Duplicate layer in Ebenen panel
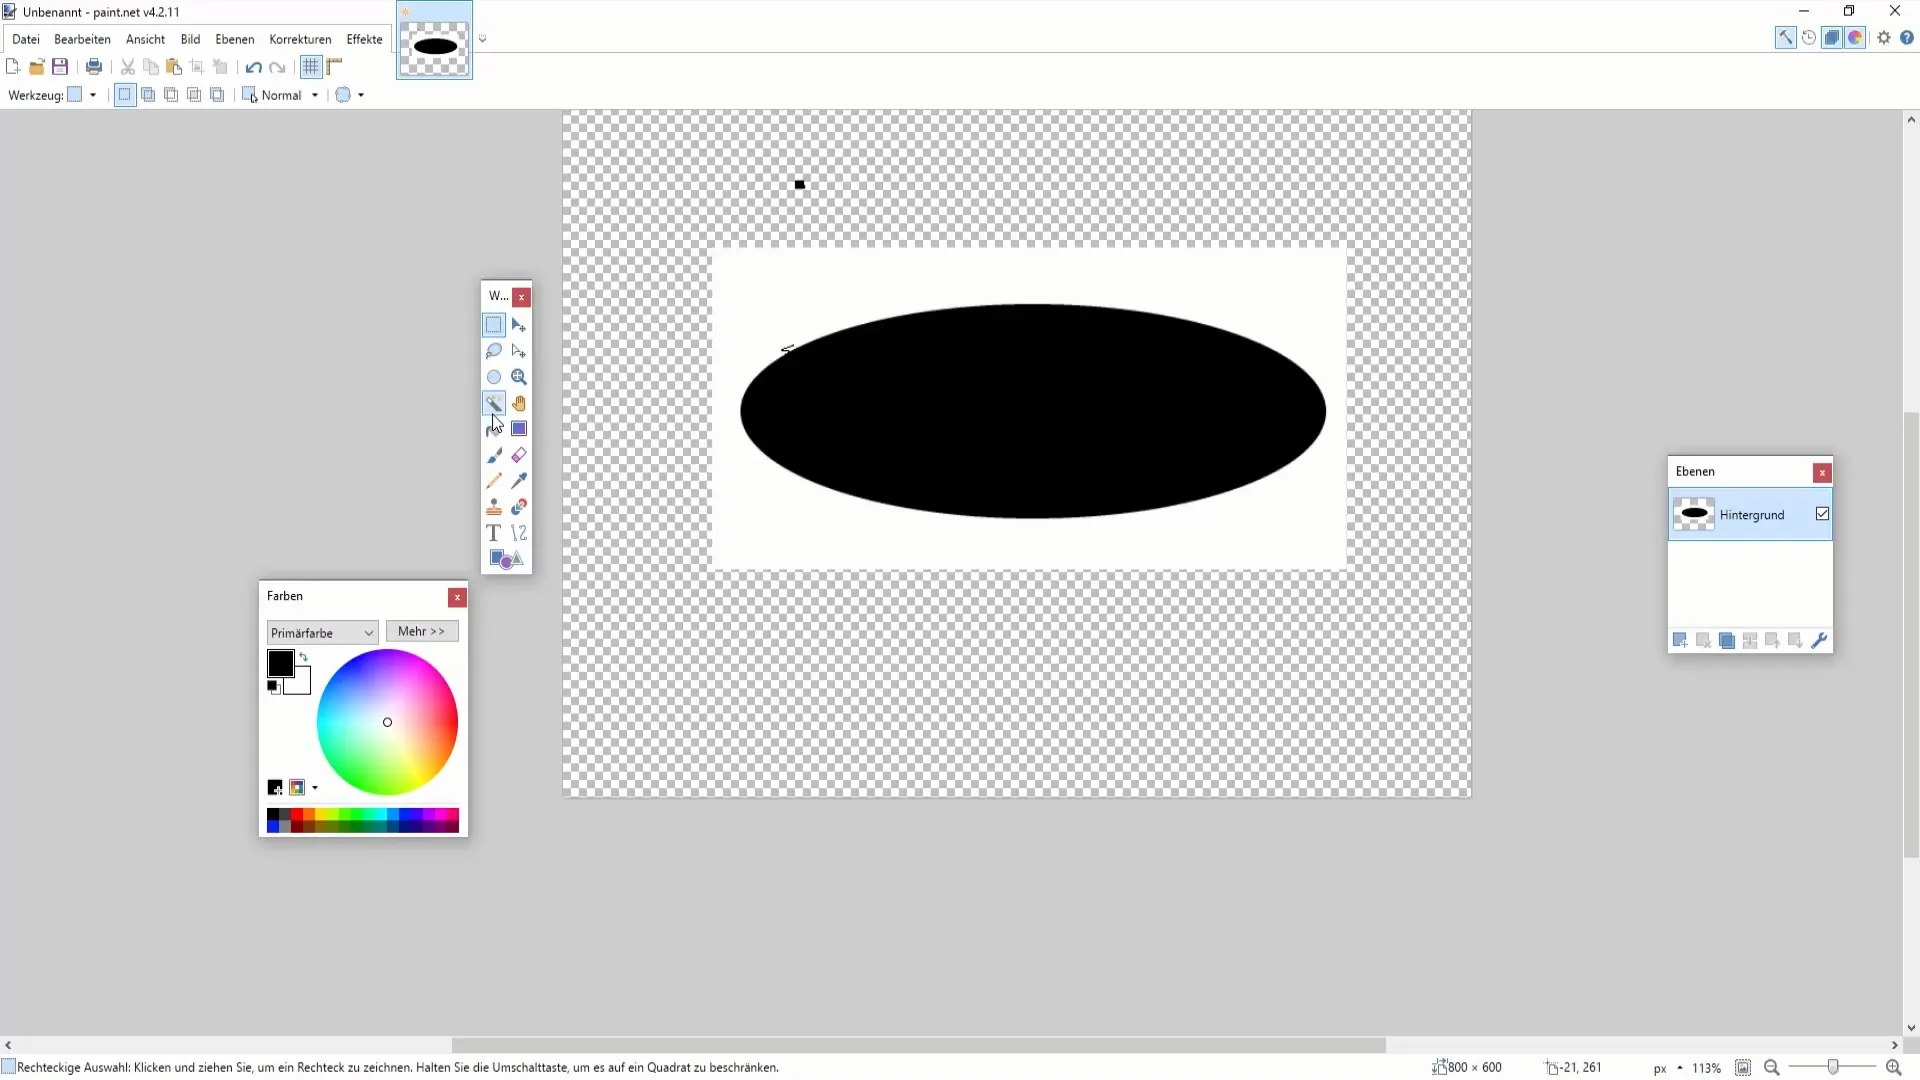The image size is (1920, 1080). pos(1727,640)
